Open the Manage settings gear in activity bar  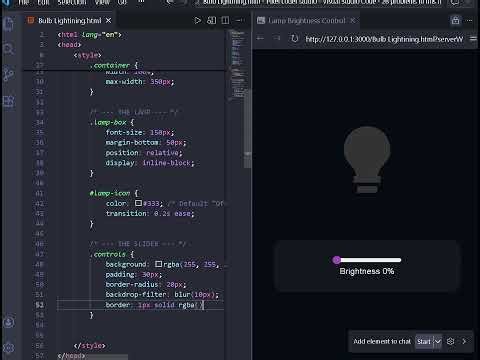coord(9,348)
